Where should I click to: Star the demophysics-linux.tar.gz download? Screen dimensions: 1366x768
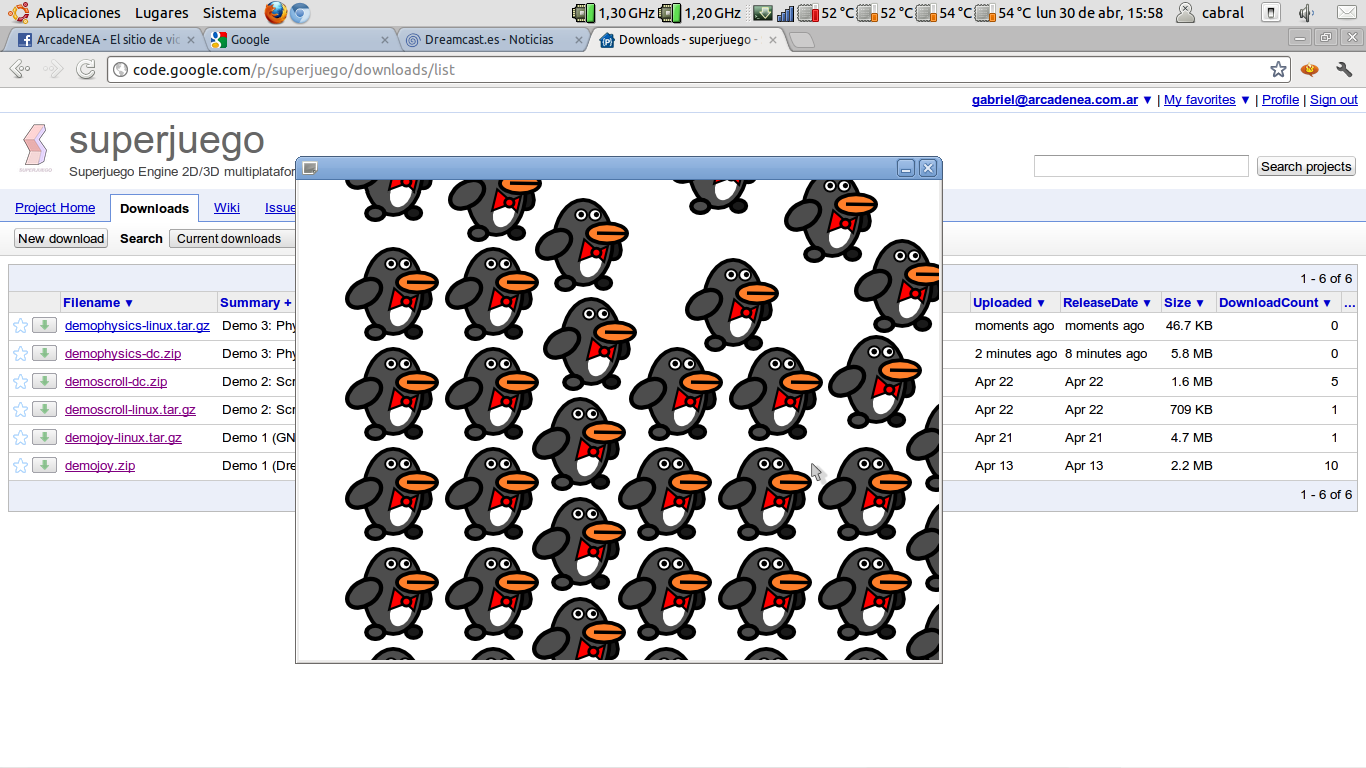point(20,326)
